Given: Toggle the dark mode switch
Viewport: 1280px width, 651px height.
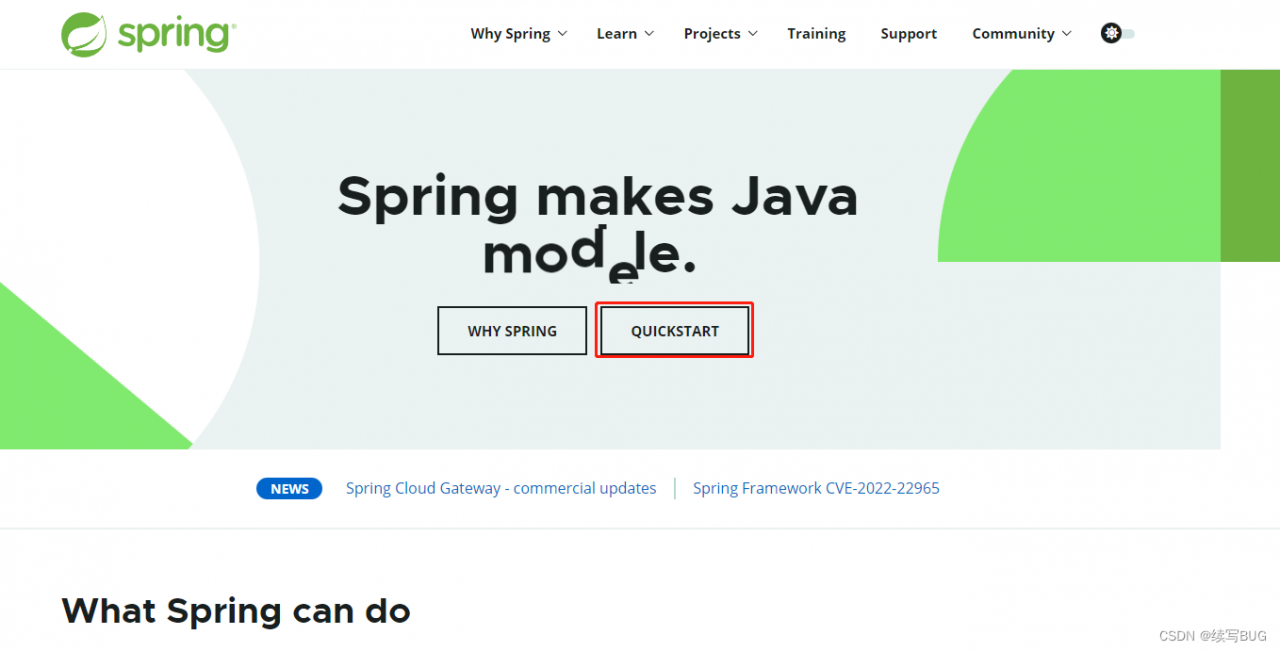Looking at the screenshot, I should point(1118,33).
